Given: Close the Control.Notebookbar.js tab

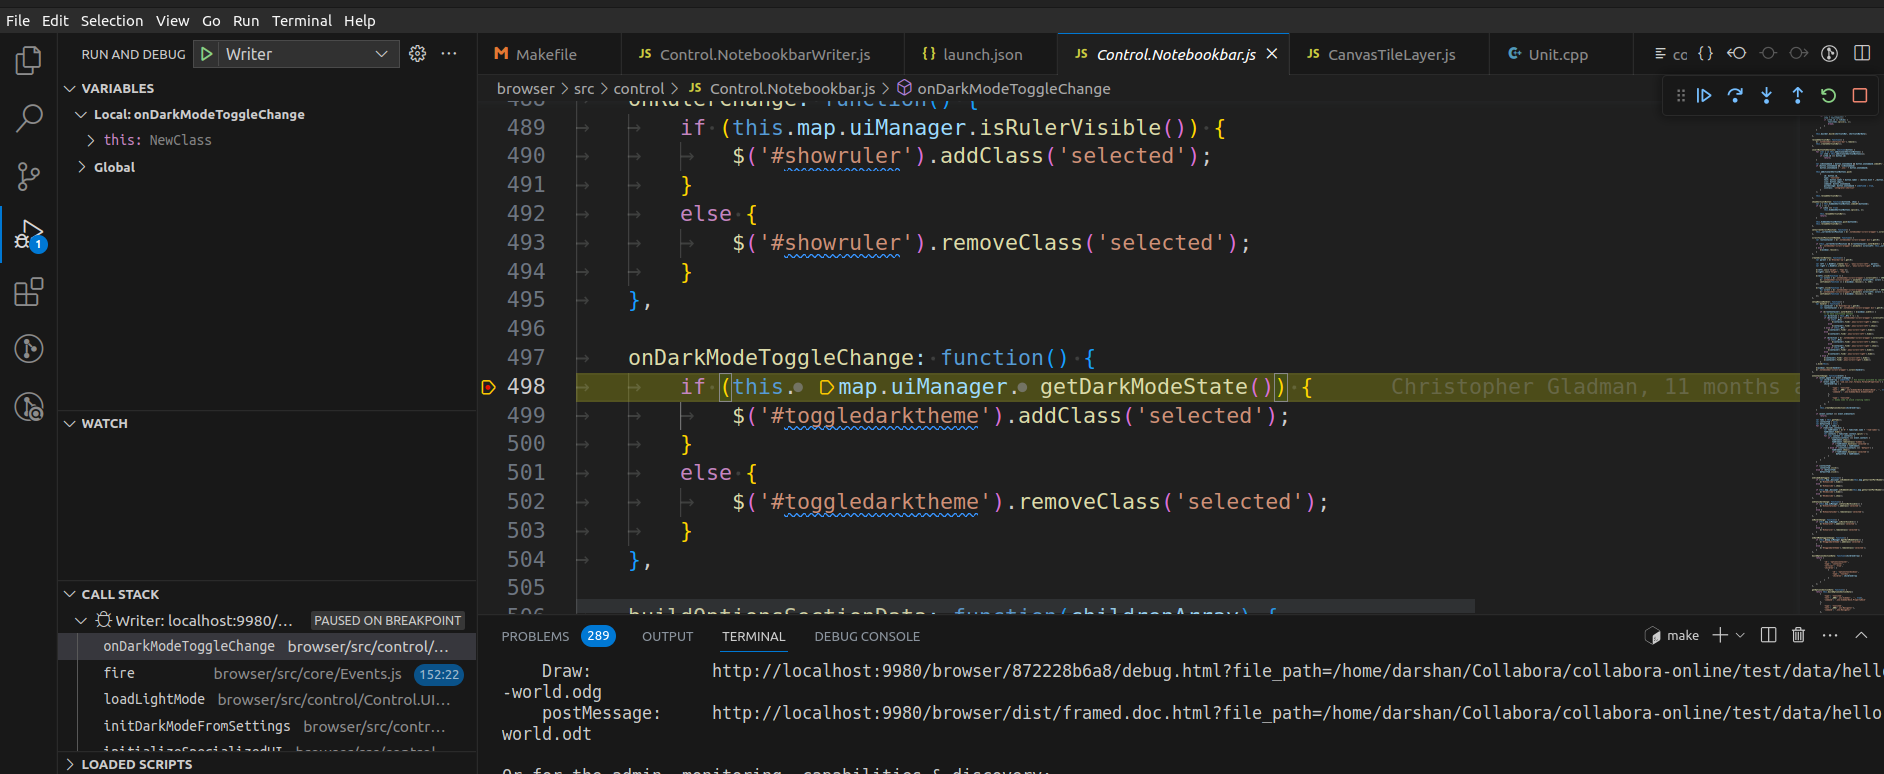Looking at the screenshot, I should point(1272,54).
